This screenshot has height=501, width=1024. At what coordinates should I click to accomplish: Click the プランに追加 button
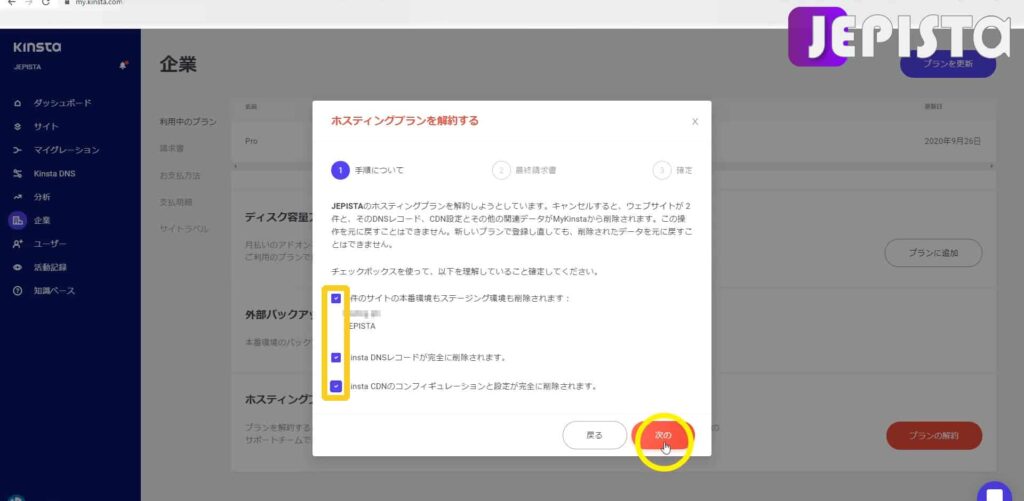point(933,253)
